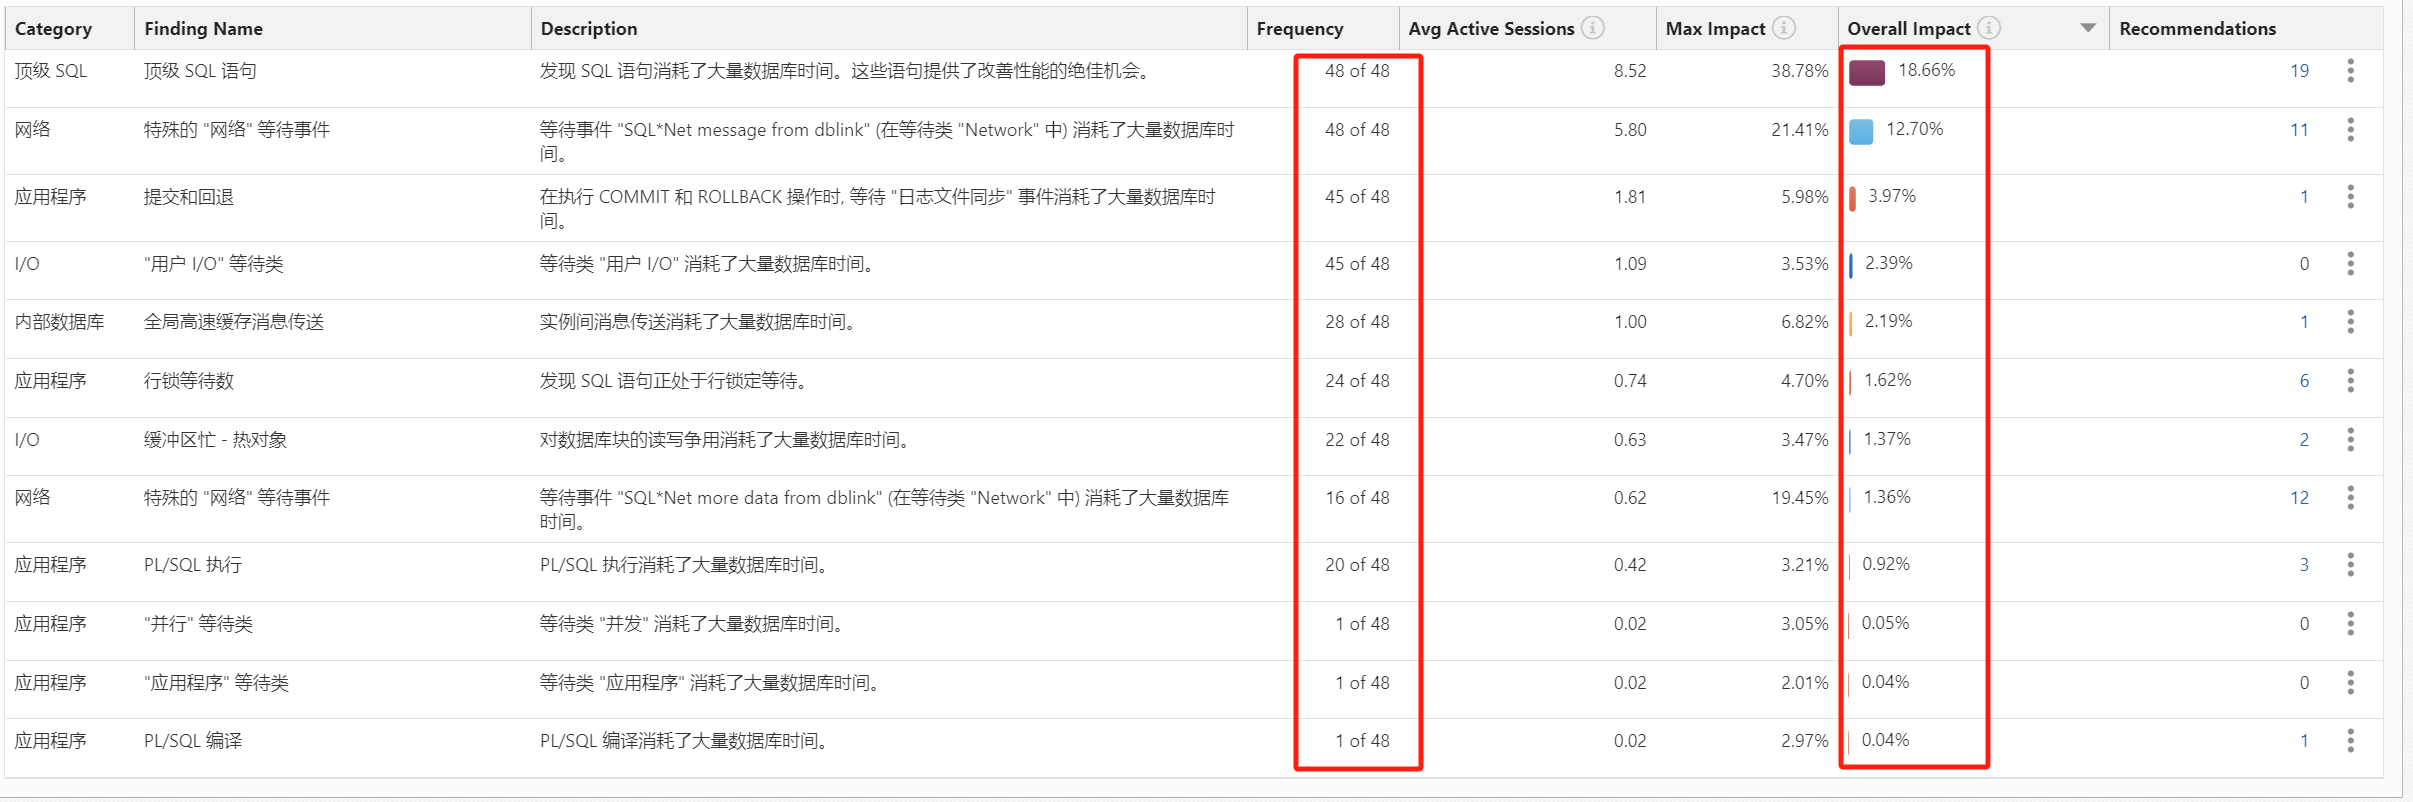The image size is (2413, 802).
Task: Click the orange 3.97% impact bar
Action: (1852, 198)
